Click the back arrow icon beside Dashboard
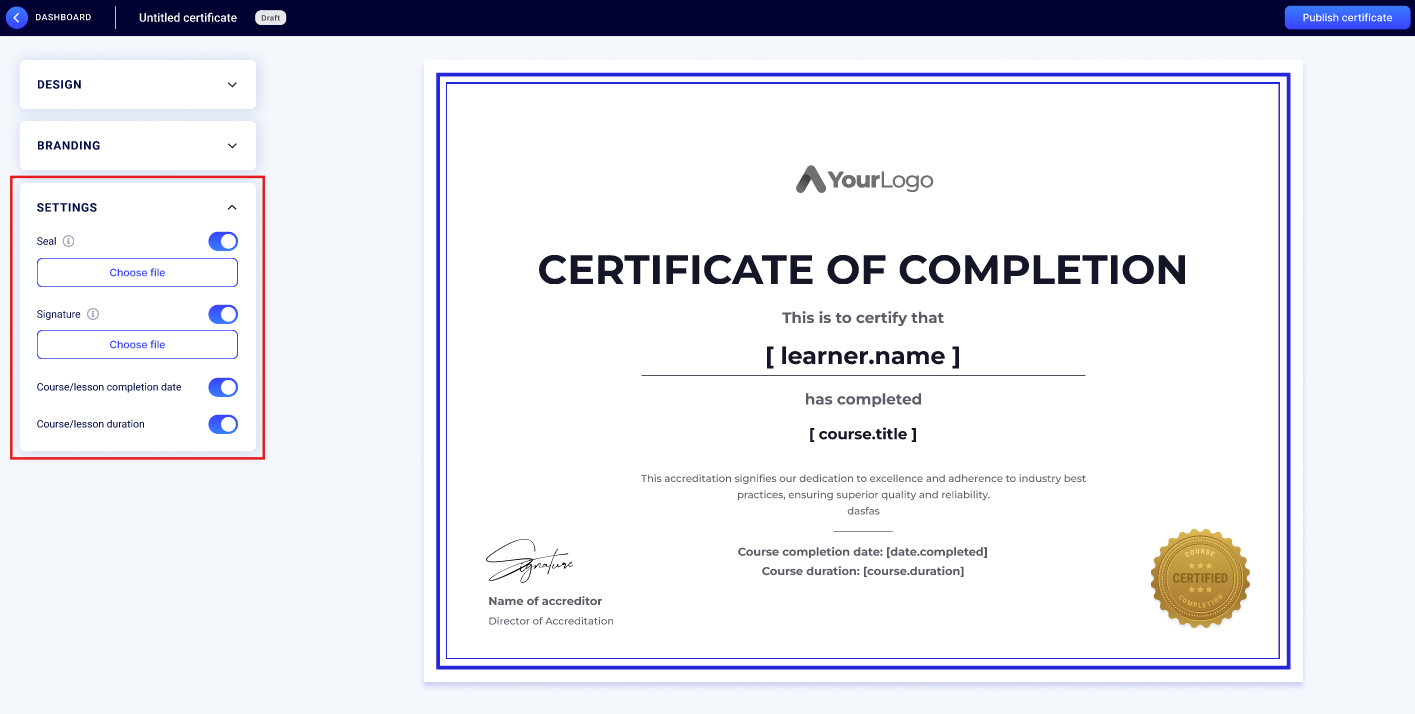 pyautogui.click(x=16, y=17)
